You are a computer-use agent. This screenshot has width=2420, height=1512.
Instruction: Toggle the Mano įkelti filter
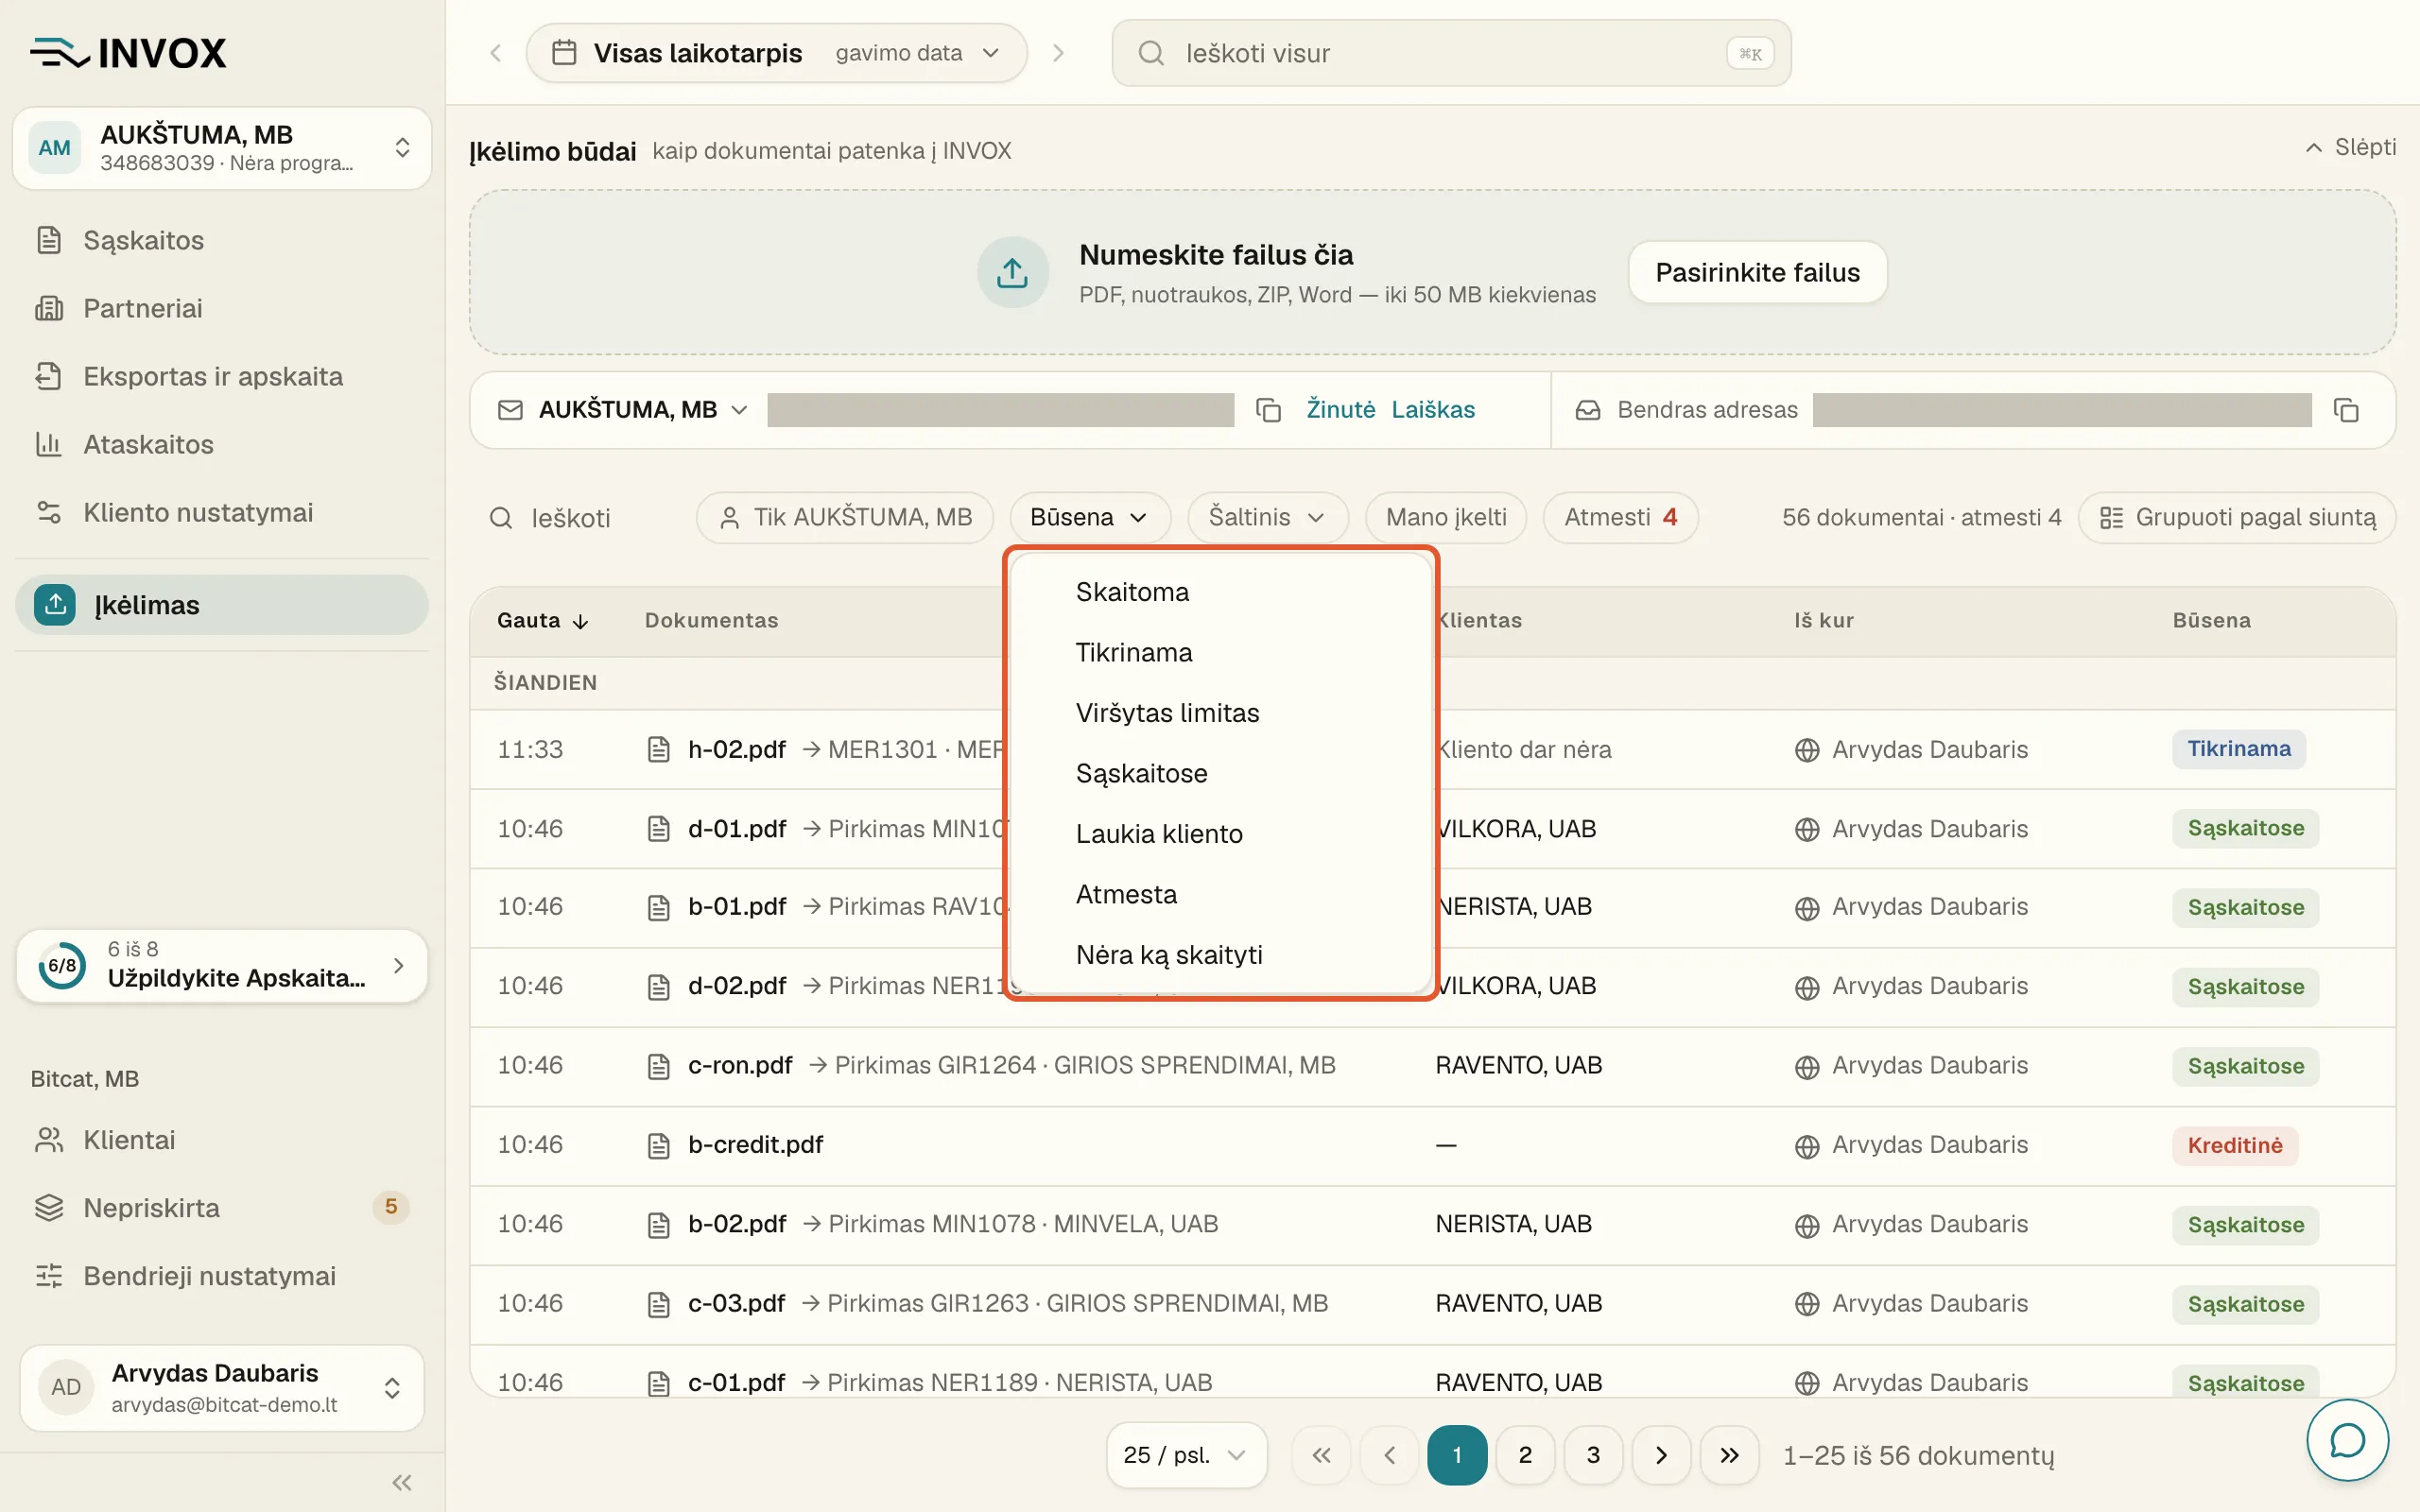(1445, 517)
